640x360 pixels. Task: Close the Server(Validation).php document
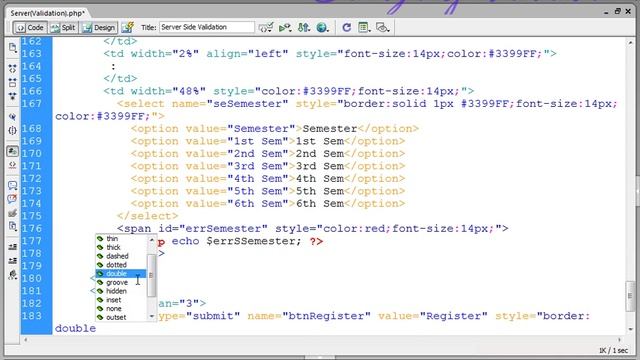click(629, 12)
